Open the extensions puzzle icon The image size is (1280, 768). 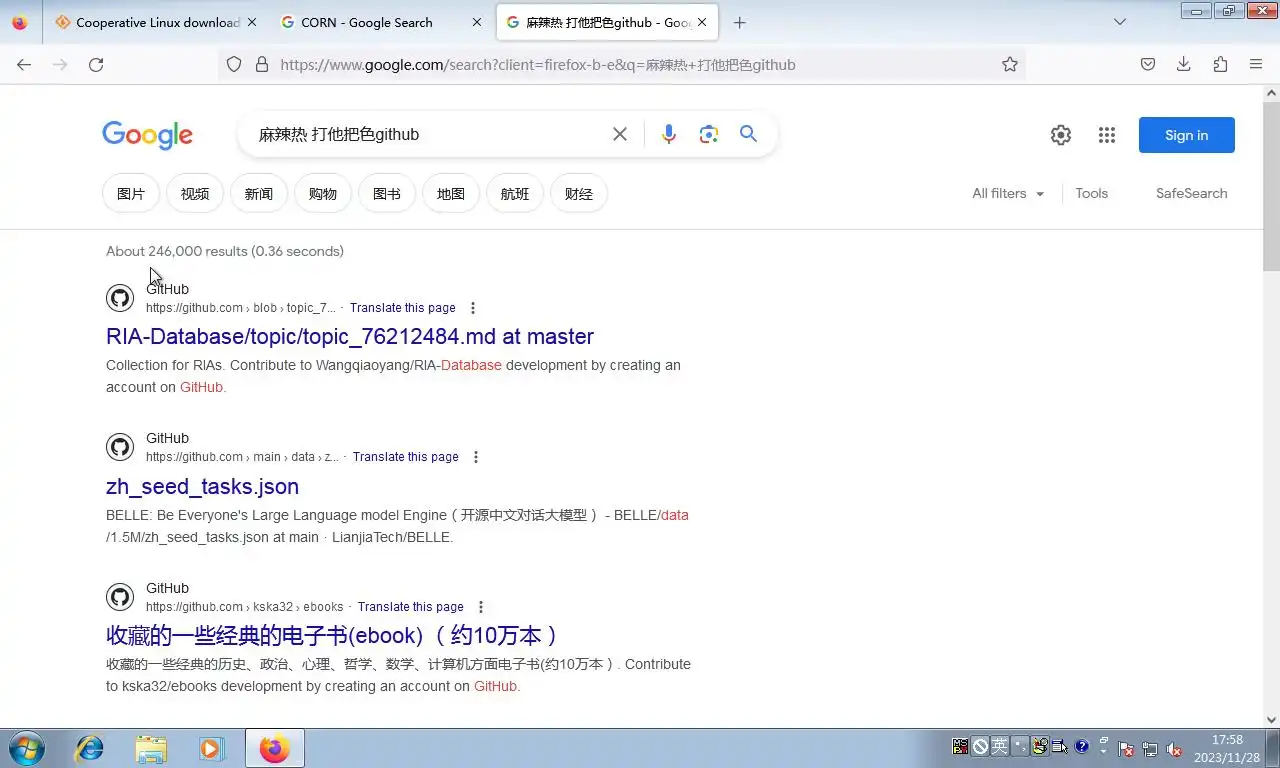click(1220, 64)
